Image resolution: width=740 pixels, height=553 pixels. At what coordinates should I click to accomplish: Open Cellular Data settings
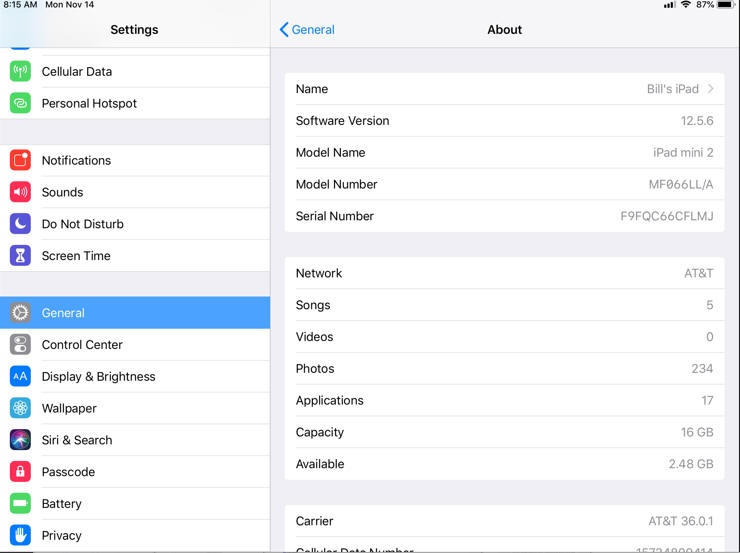tap(135, 71)
